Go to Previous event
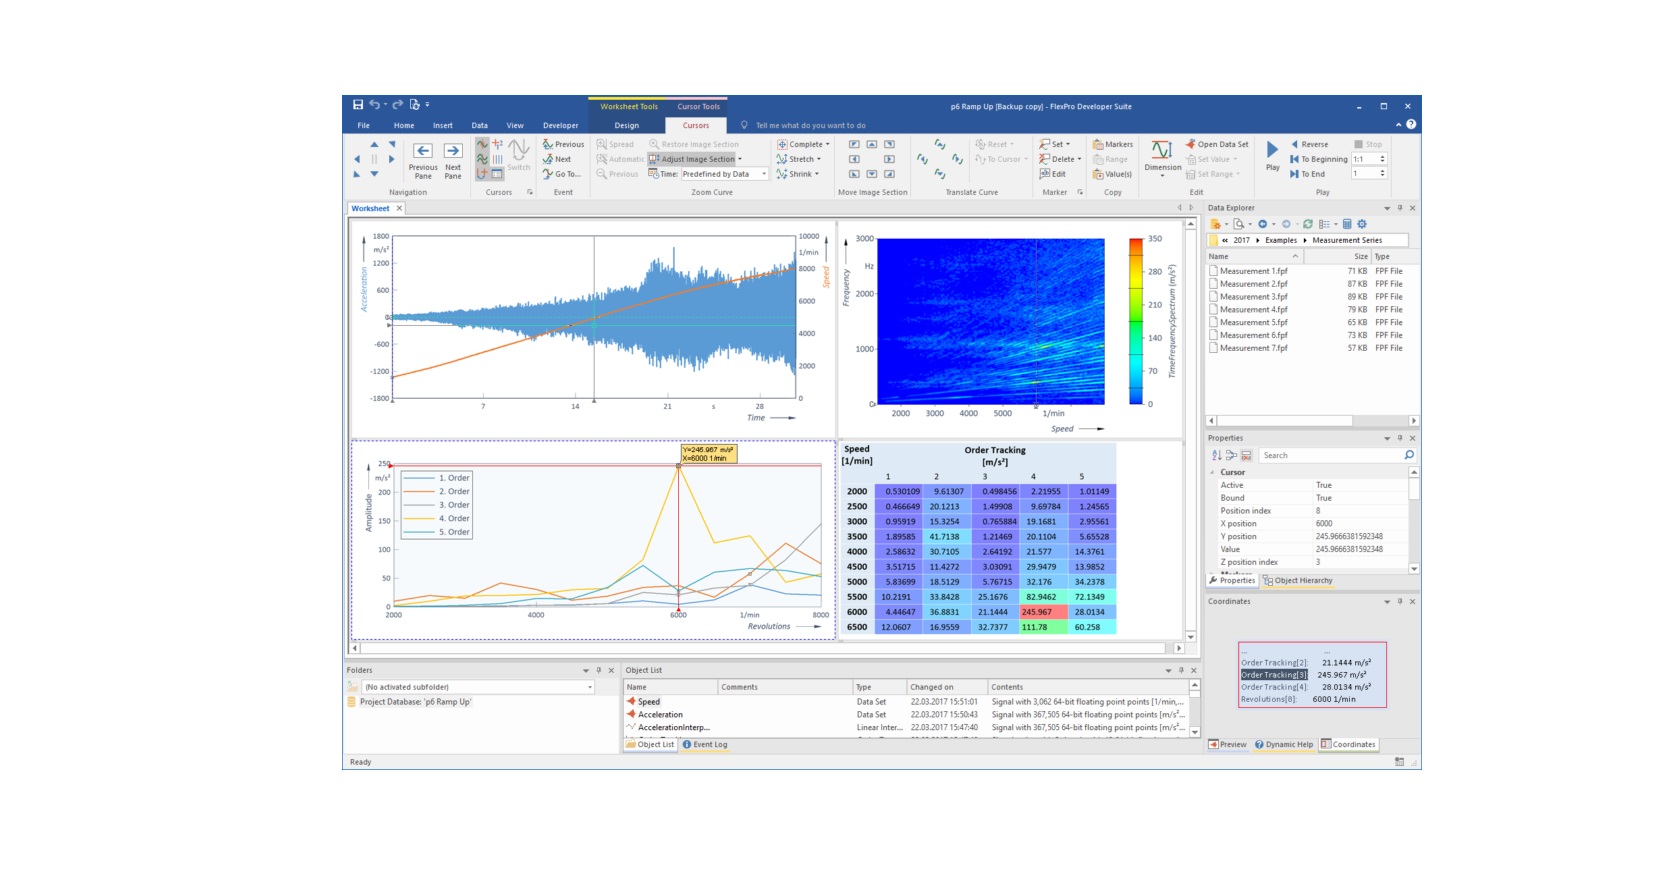 pos(563,144)
